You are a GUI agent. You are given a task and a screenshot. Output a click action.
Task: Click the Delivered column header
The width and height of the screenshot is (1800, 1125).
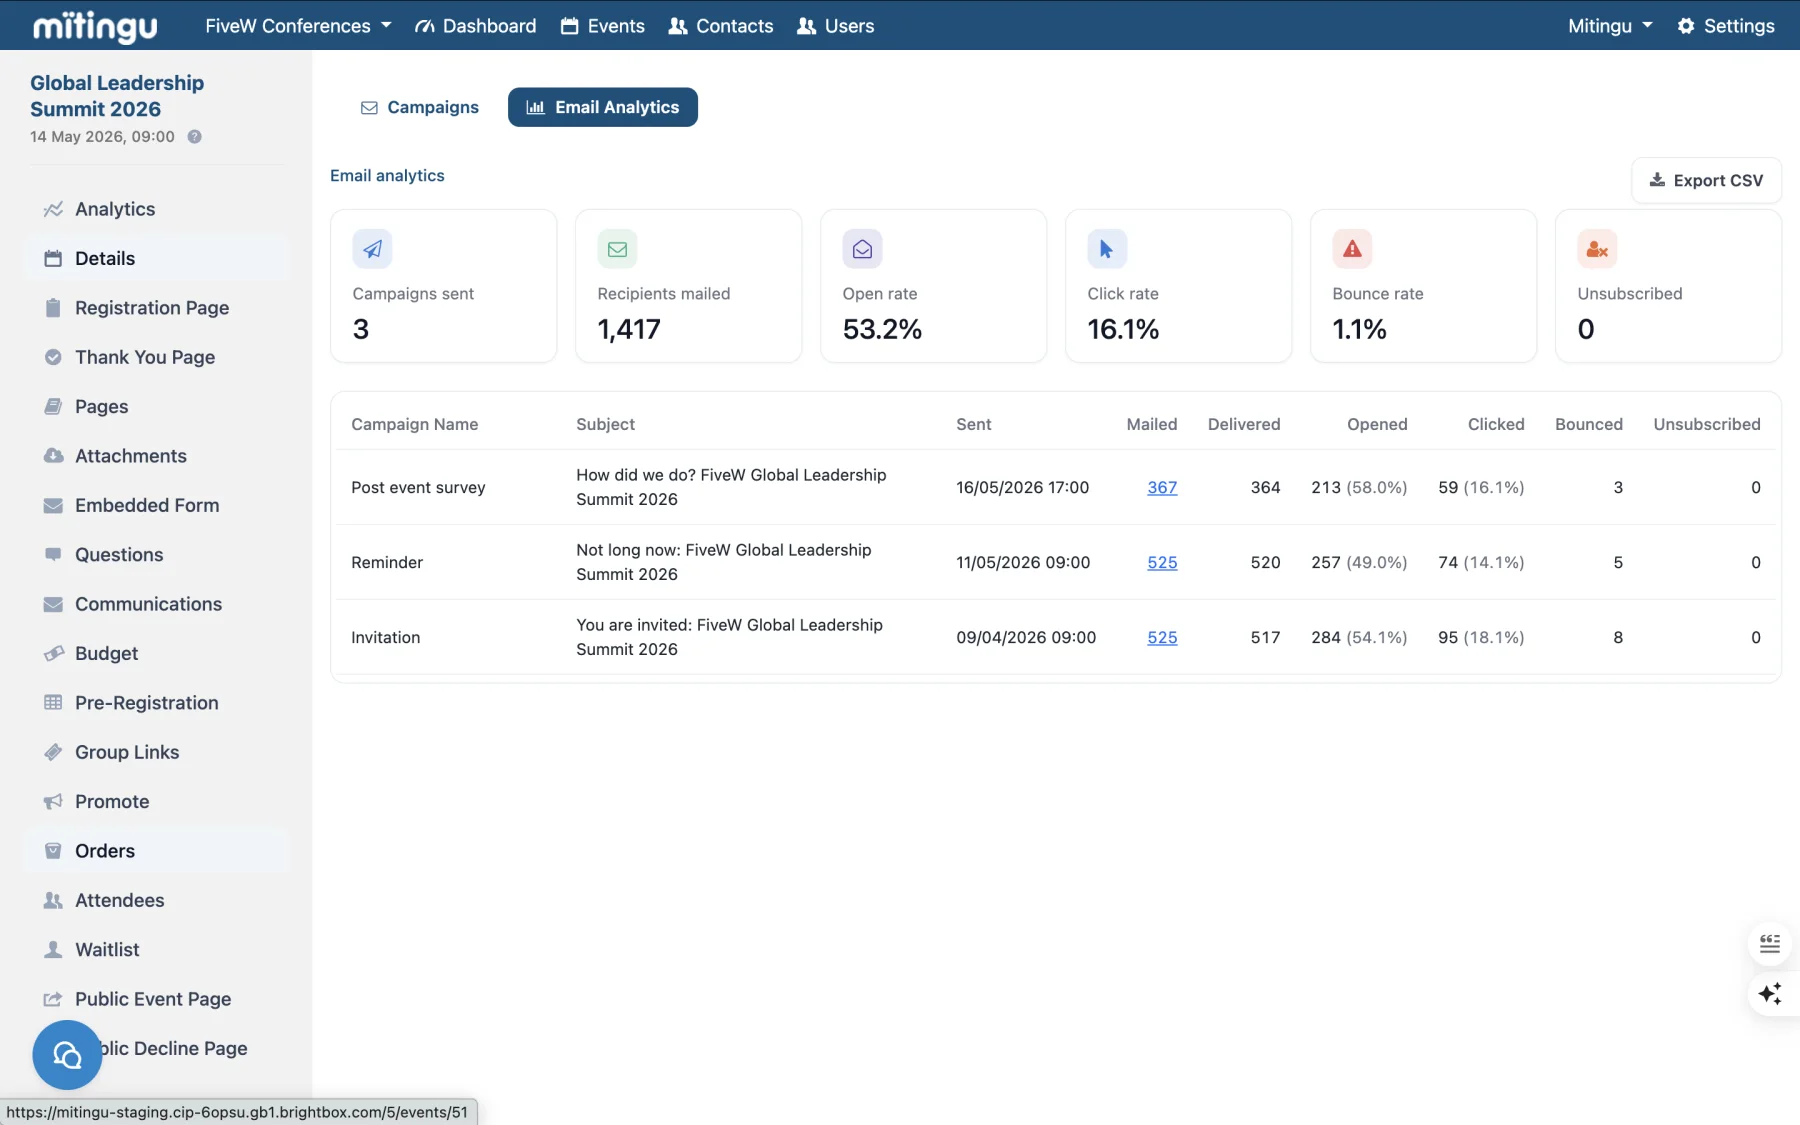click(x=1244, y=424)
